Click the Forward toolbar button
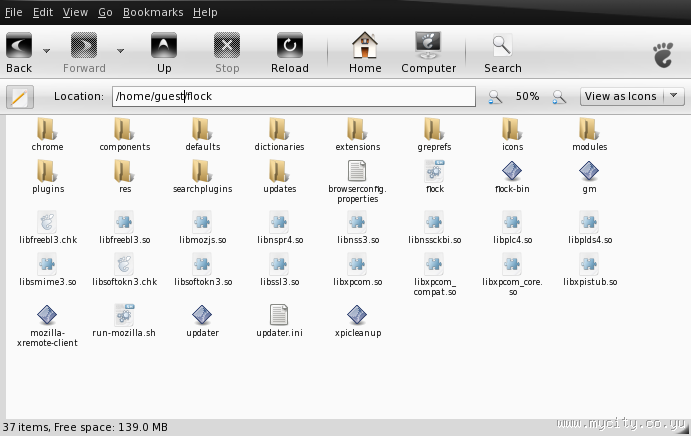691x436 pixels. coord(84,52)
